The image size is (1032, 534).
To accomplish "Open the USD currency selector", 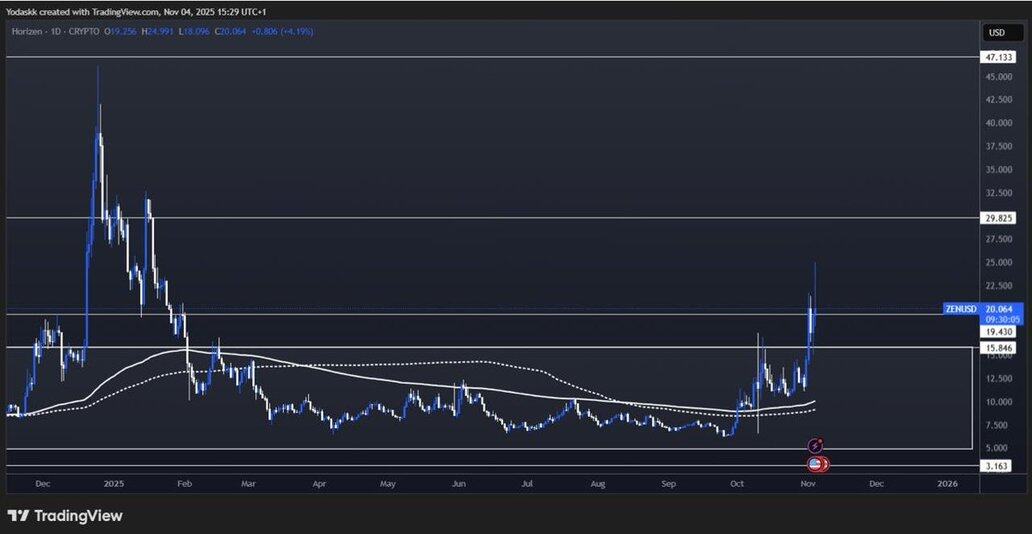I will pyautogui.click(x=998, y=33).
